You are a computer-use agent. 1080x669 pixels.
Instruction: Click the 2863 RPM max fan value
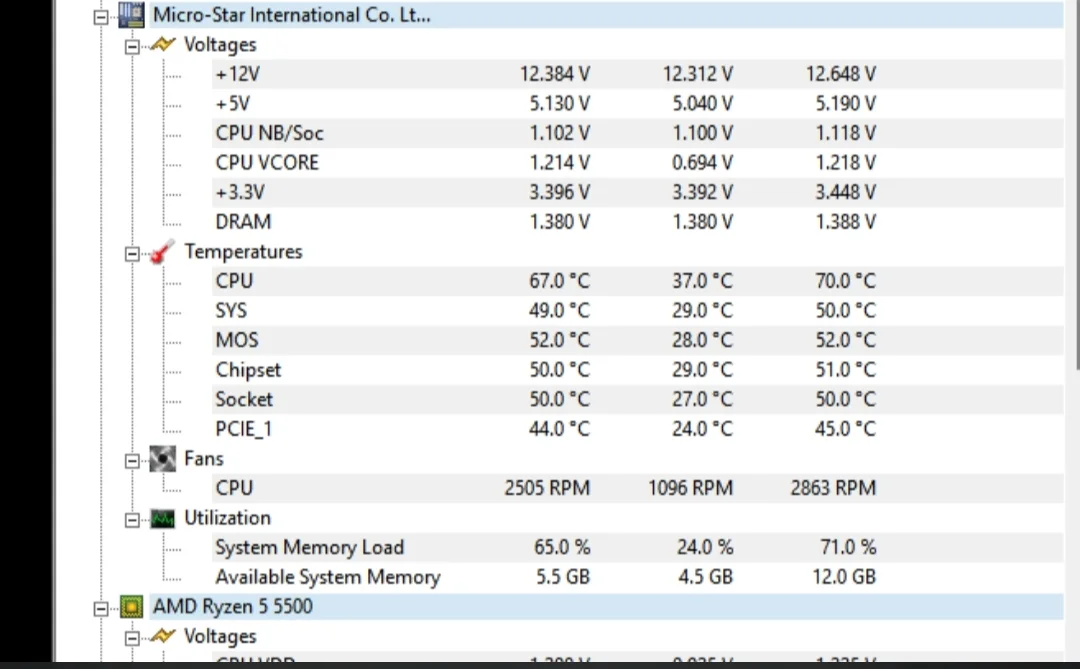click(833, 488)
